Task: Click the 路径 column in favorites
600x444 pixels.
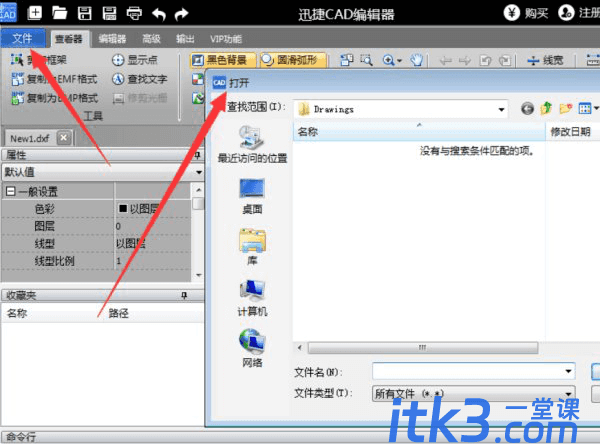Action: (x=119, y=313)
